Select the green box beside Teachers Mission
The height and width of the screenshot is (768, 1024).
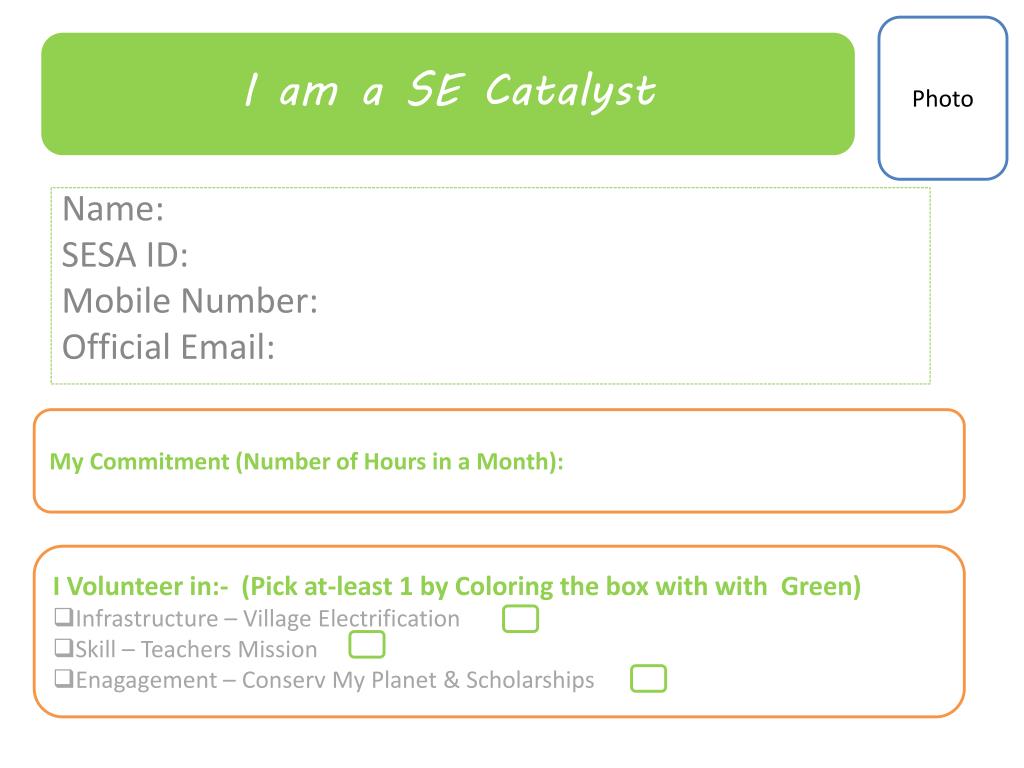(367, 644)
